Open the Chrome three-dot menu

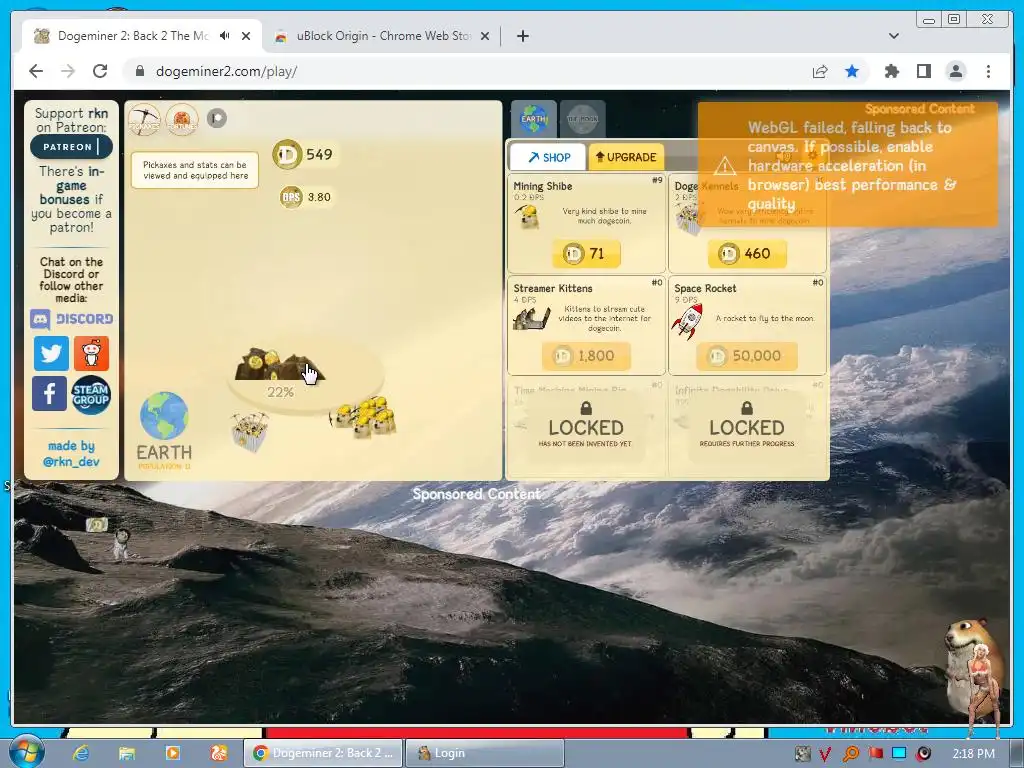988,71
